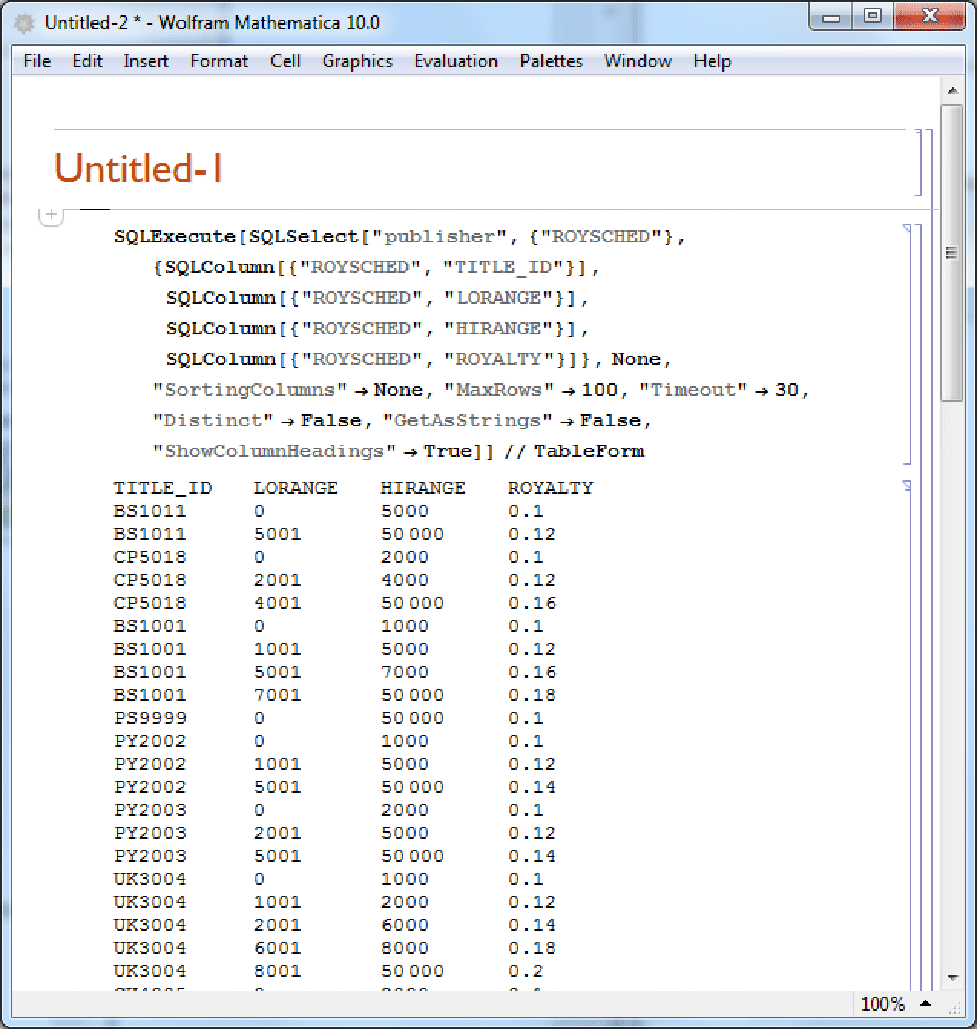
Task: Click the vertical scrollbar thumb
Action: (951, 250)
